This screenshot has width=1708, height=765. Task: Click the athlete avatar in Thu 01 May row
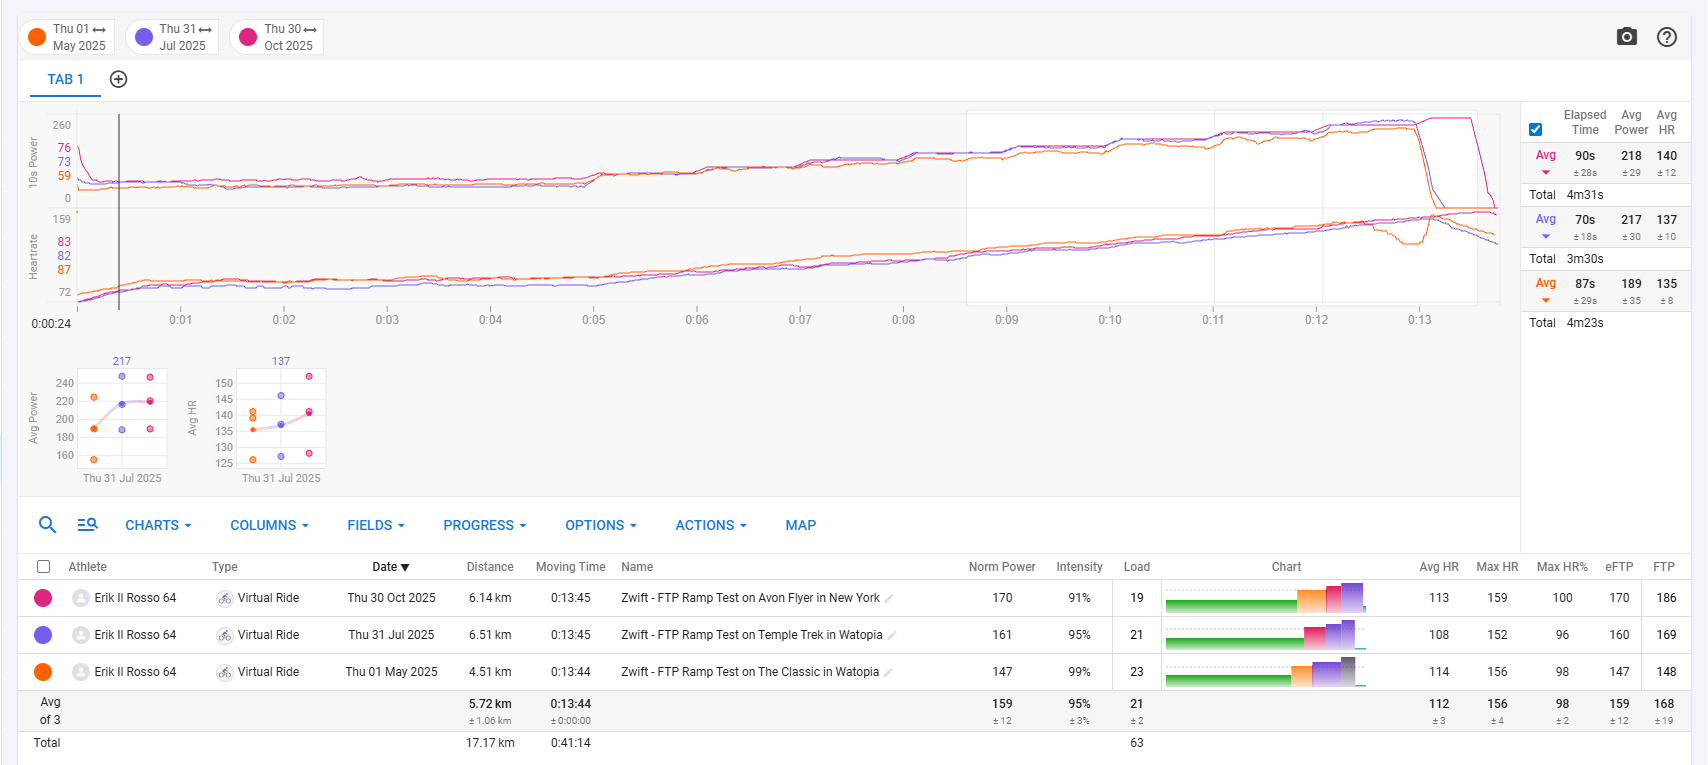81,672
